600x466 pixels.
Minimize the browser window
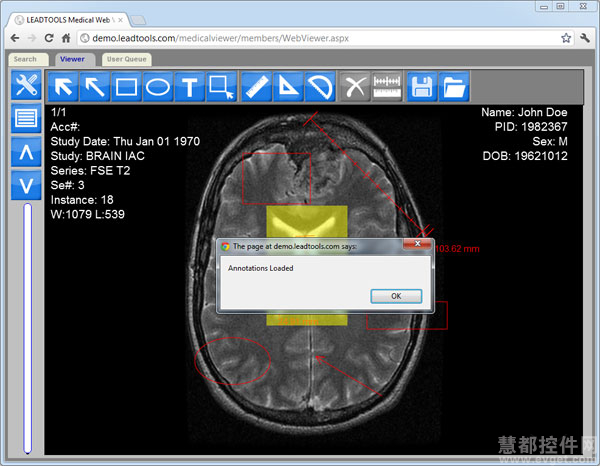coord(544,7)
